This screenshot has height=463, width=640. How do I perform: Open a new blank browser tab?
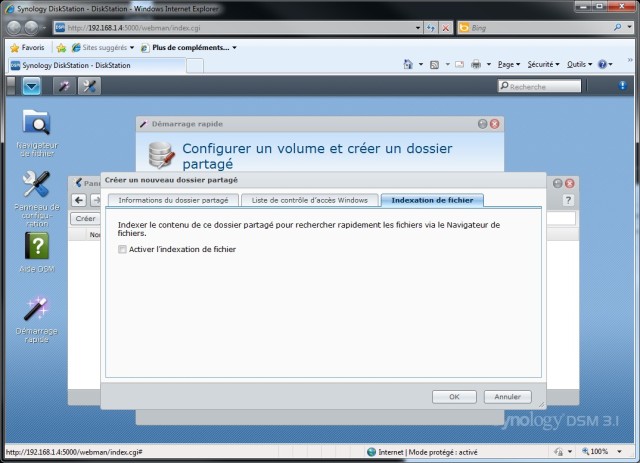(x=195, y=66)
